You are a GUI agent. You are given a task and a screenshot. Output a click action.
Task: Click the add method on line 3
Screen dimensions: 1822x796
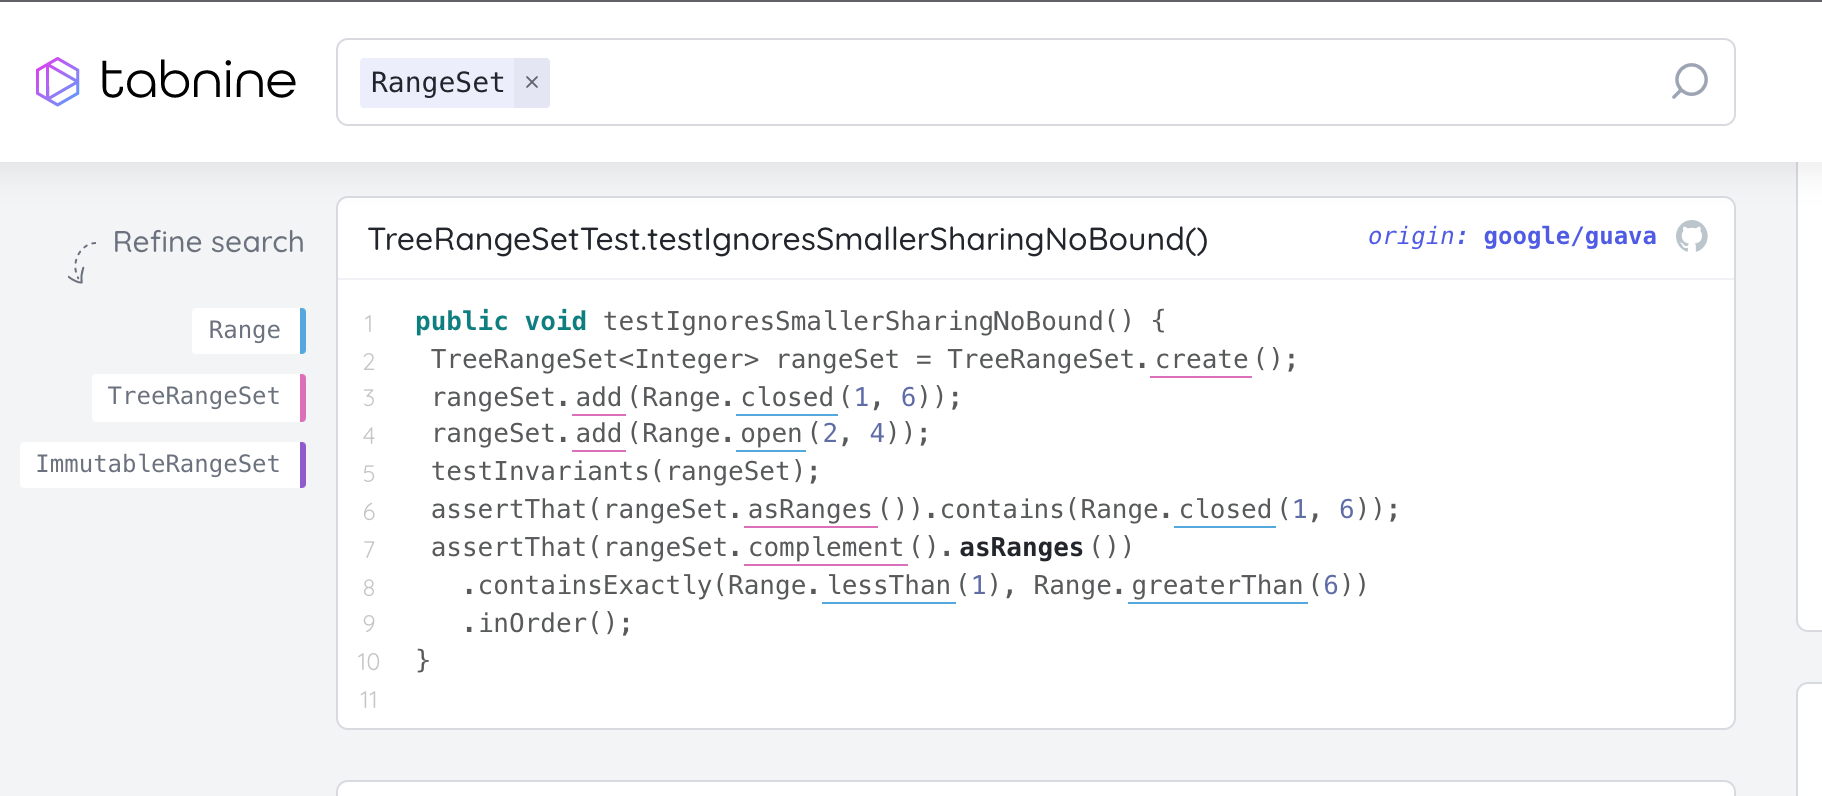click(599, 397)
